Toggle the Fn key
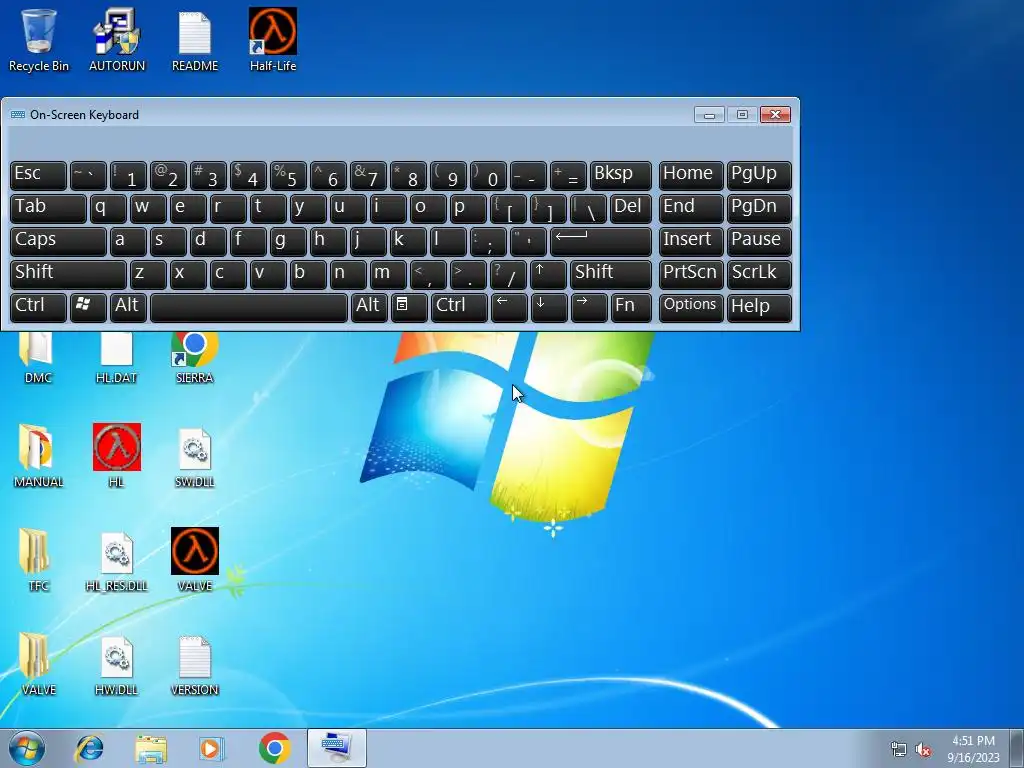 [631, 307]
